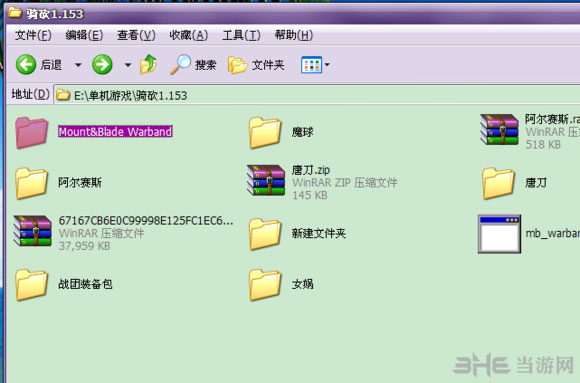Image resolution: width=580 pixels, height=383 pixels.
Task: Click the title bar folder icon
Action: 15,13
